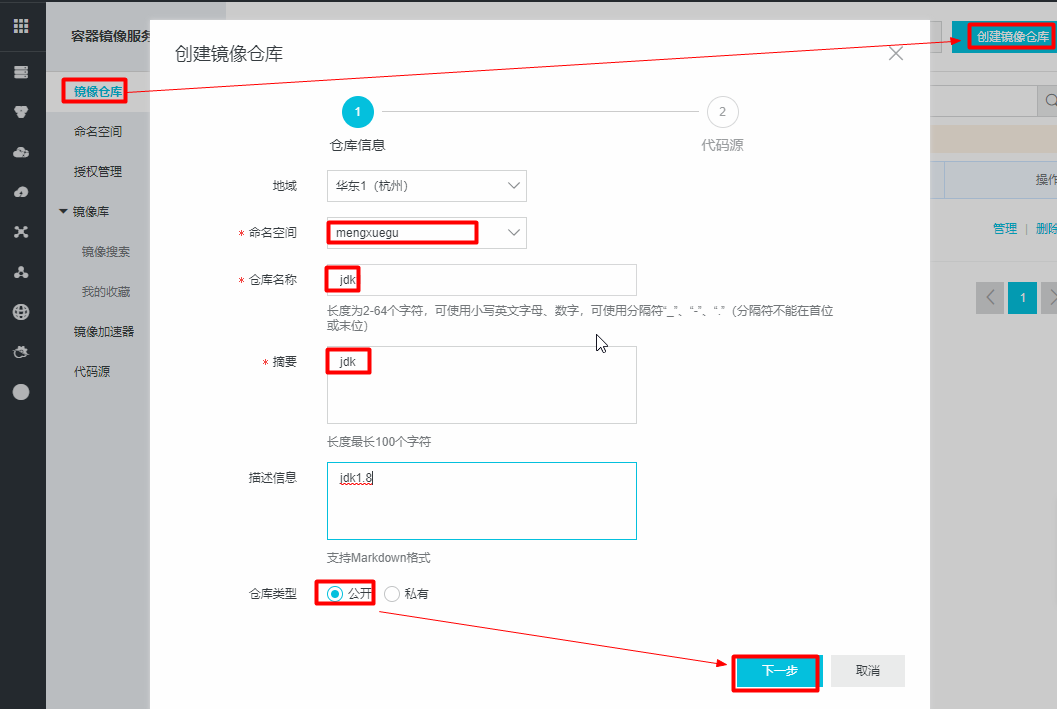Click the globe icon in sidebar
Screen dimensions: 1057x709
click(21, 312)
